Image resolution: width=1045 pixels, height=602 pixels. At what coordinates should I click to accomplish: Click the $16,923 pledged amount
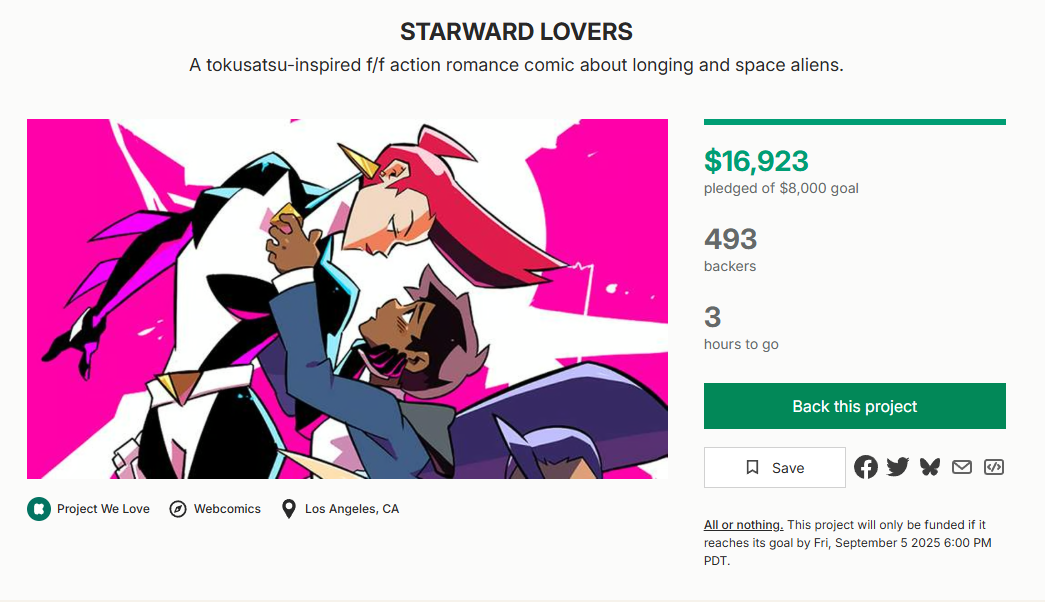point(756,161)
